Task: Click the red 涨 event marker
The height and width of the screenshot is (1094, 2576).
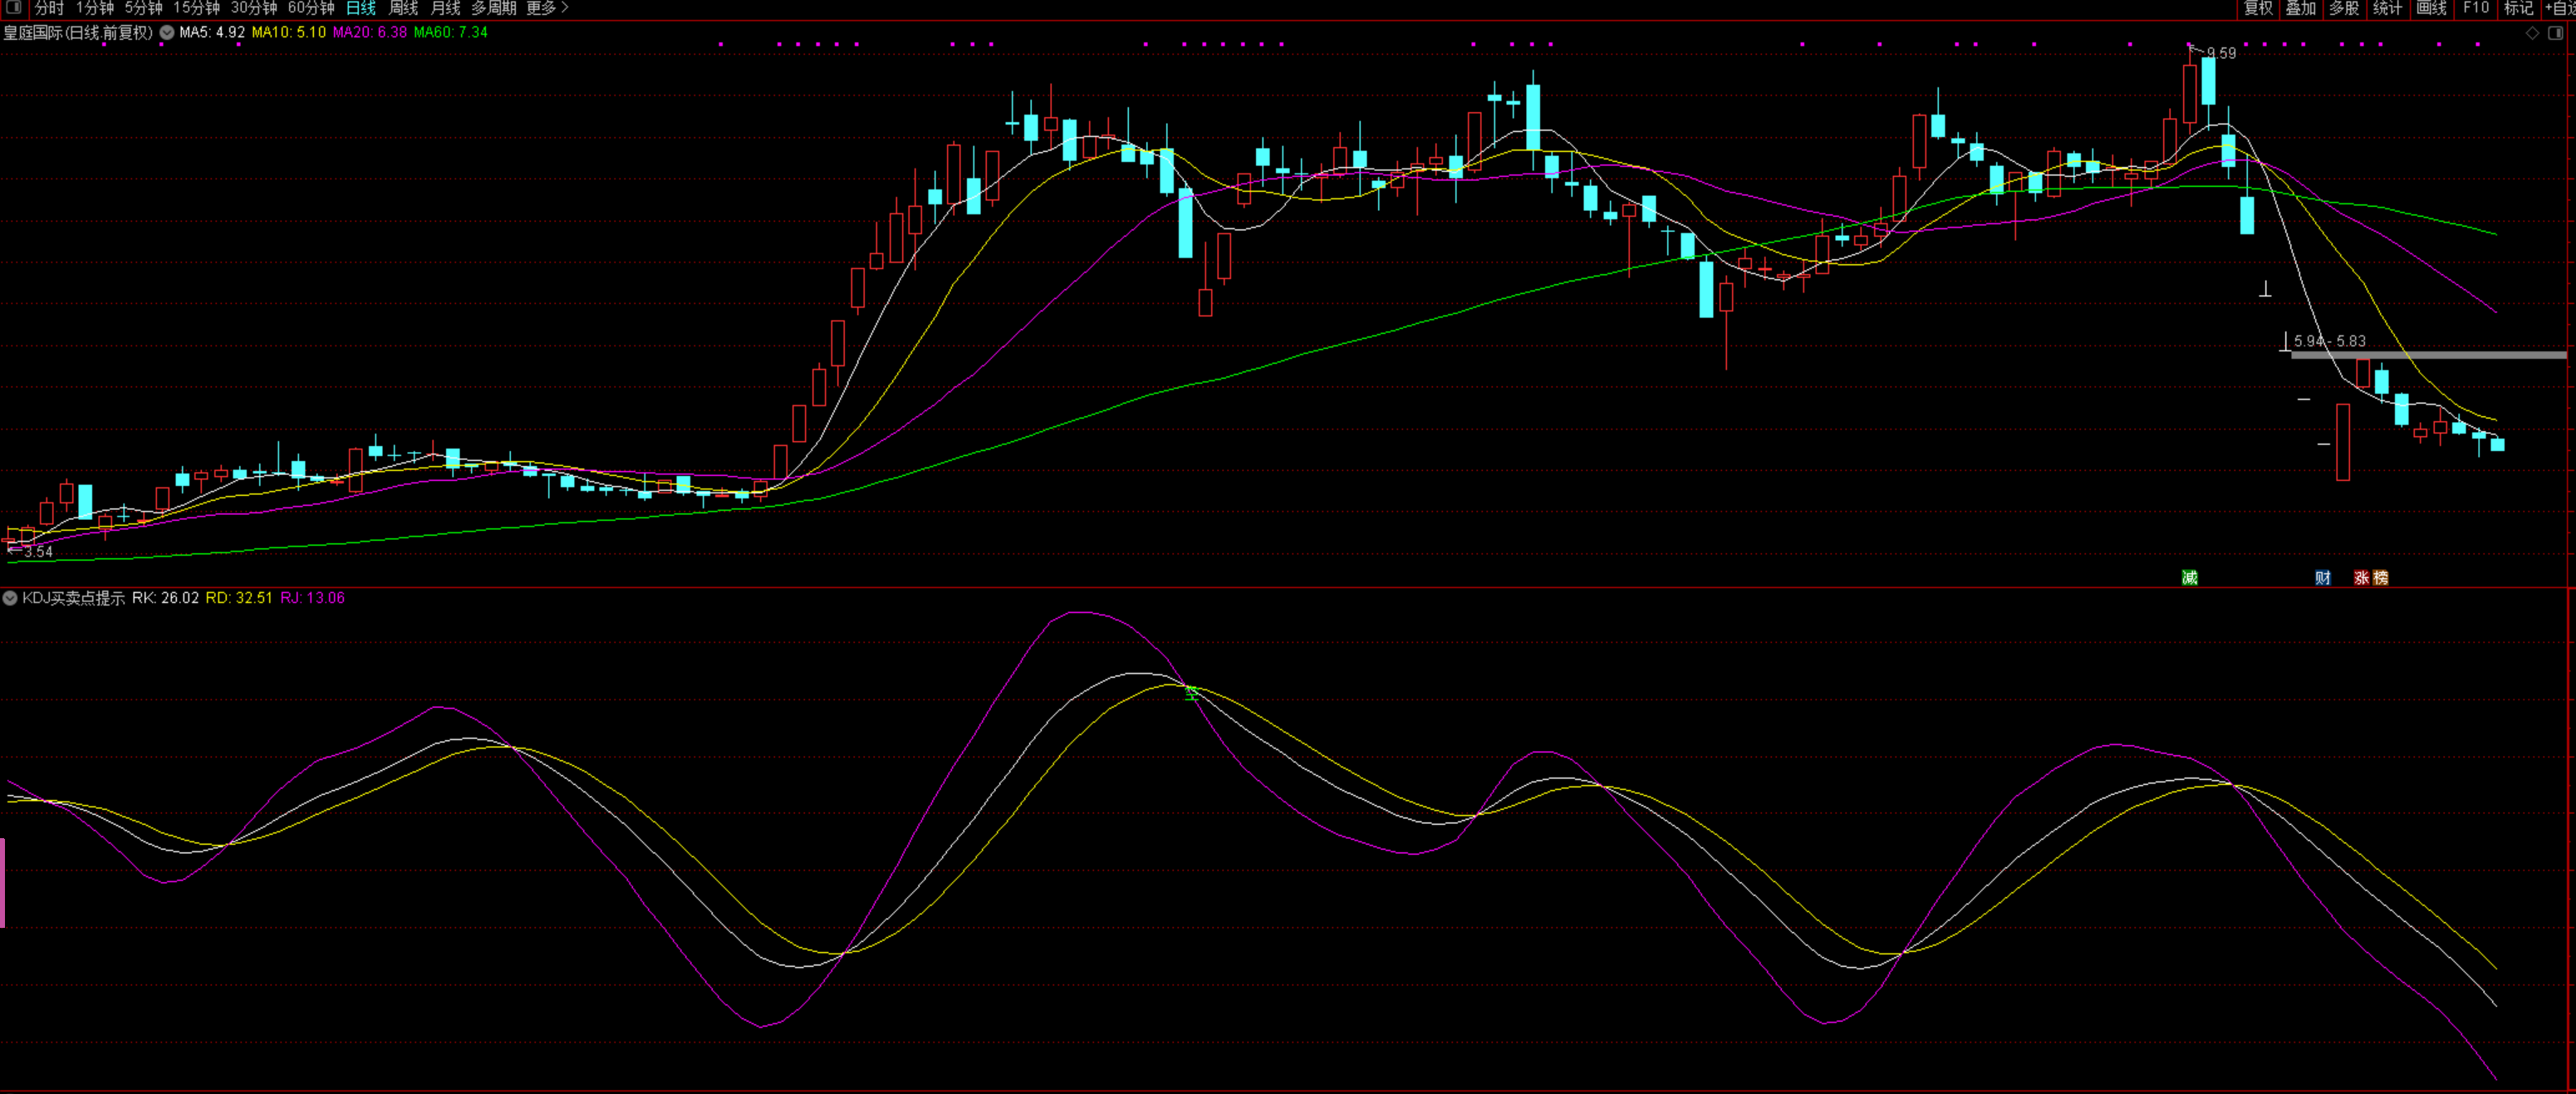Action: [x=2361, y=577]
